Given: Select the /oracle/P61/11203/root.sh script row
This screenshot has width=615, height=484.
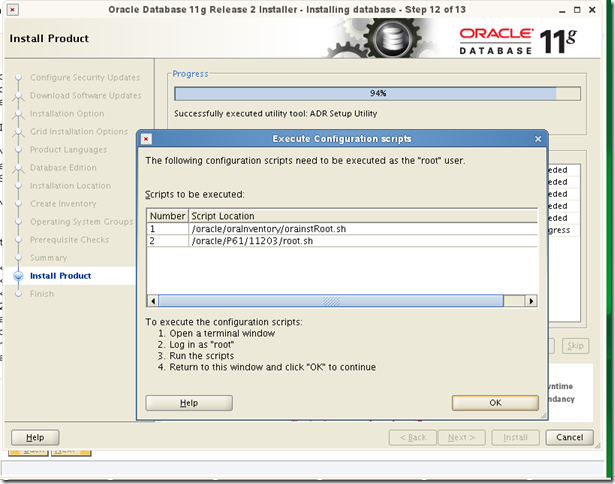Looking at the screenshot, I should click(x=342, y=241).
